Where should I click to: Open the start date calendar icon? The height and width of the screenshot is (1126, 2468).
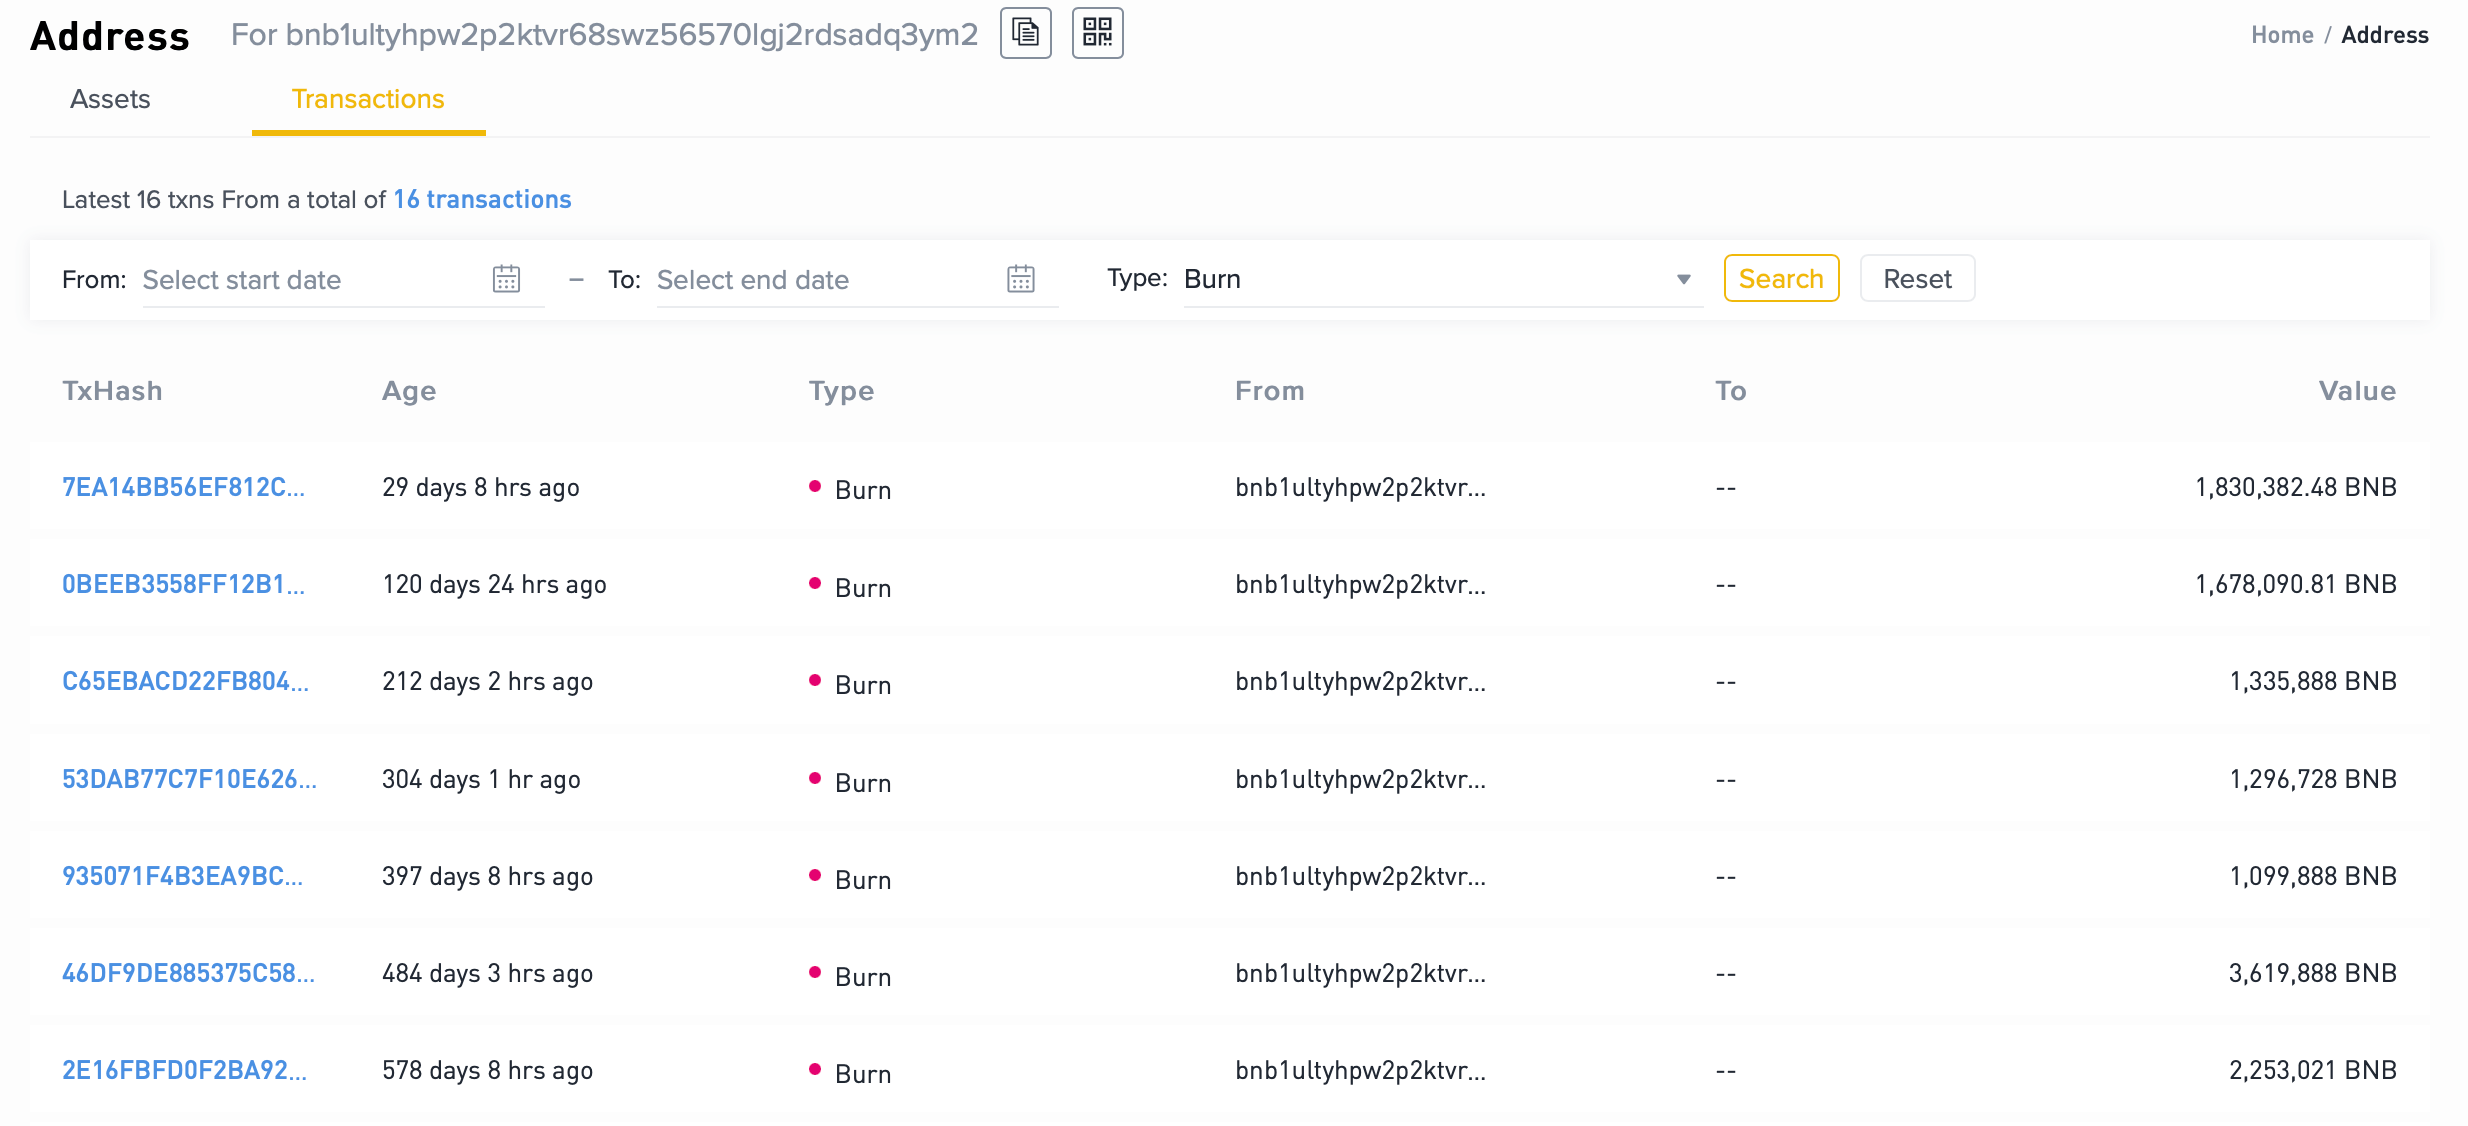pyautogui.click(x=508, y=279)
